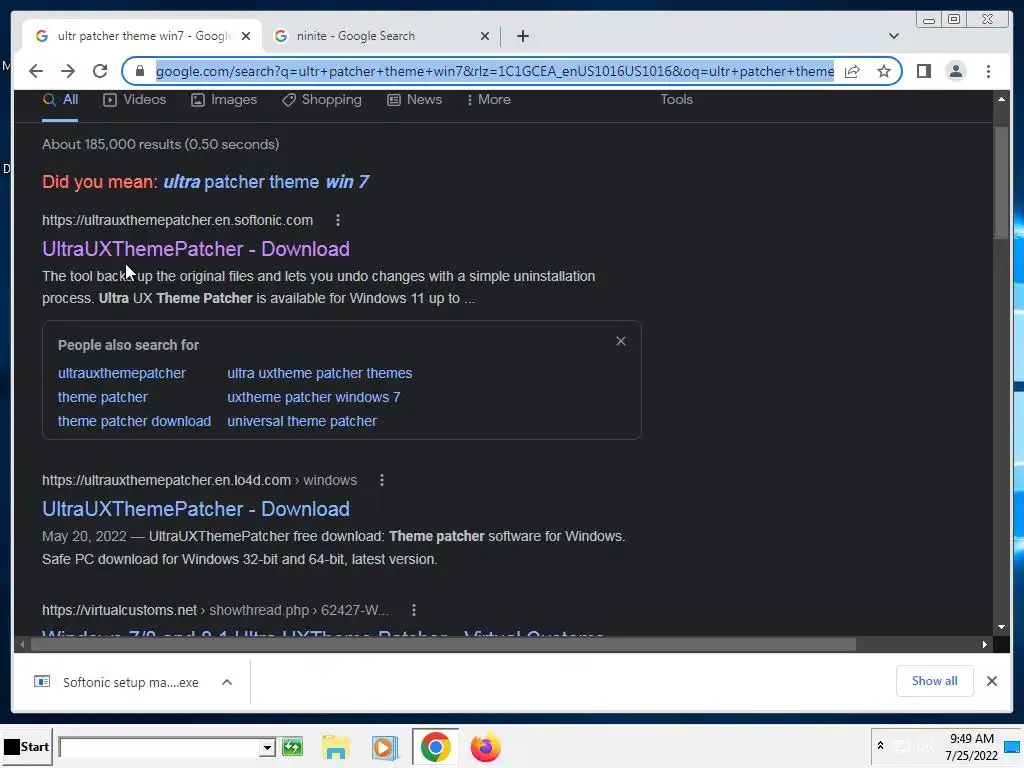The image size is (1024, 768).
Task: Switch to the ninite - Google Search tab
Action: click(x=381, y=36)
